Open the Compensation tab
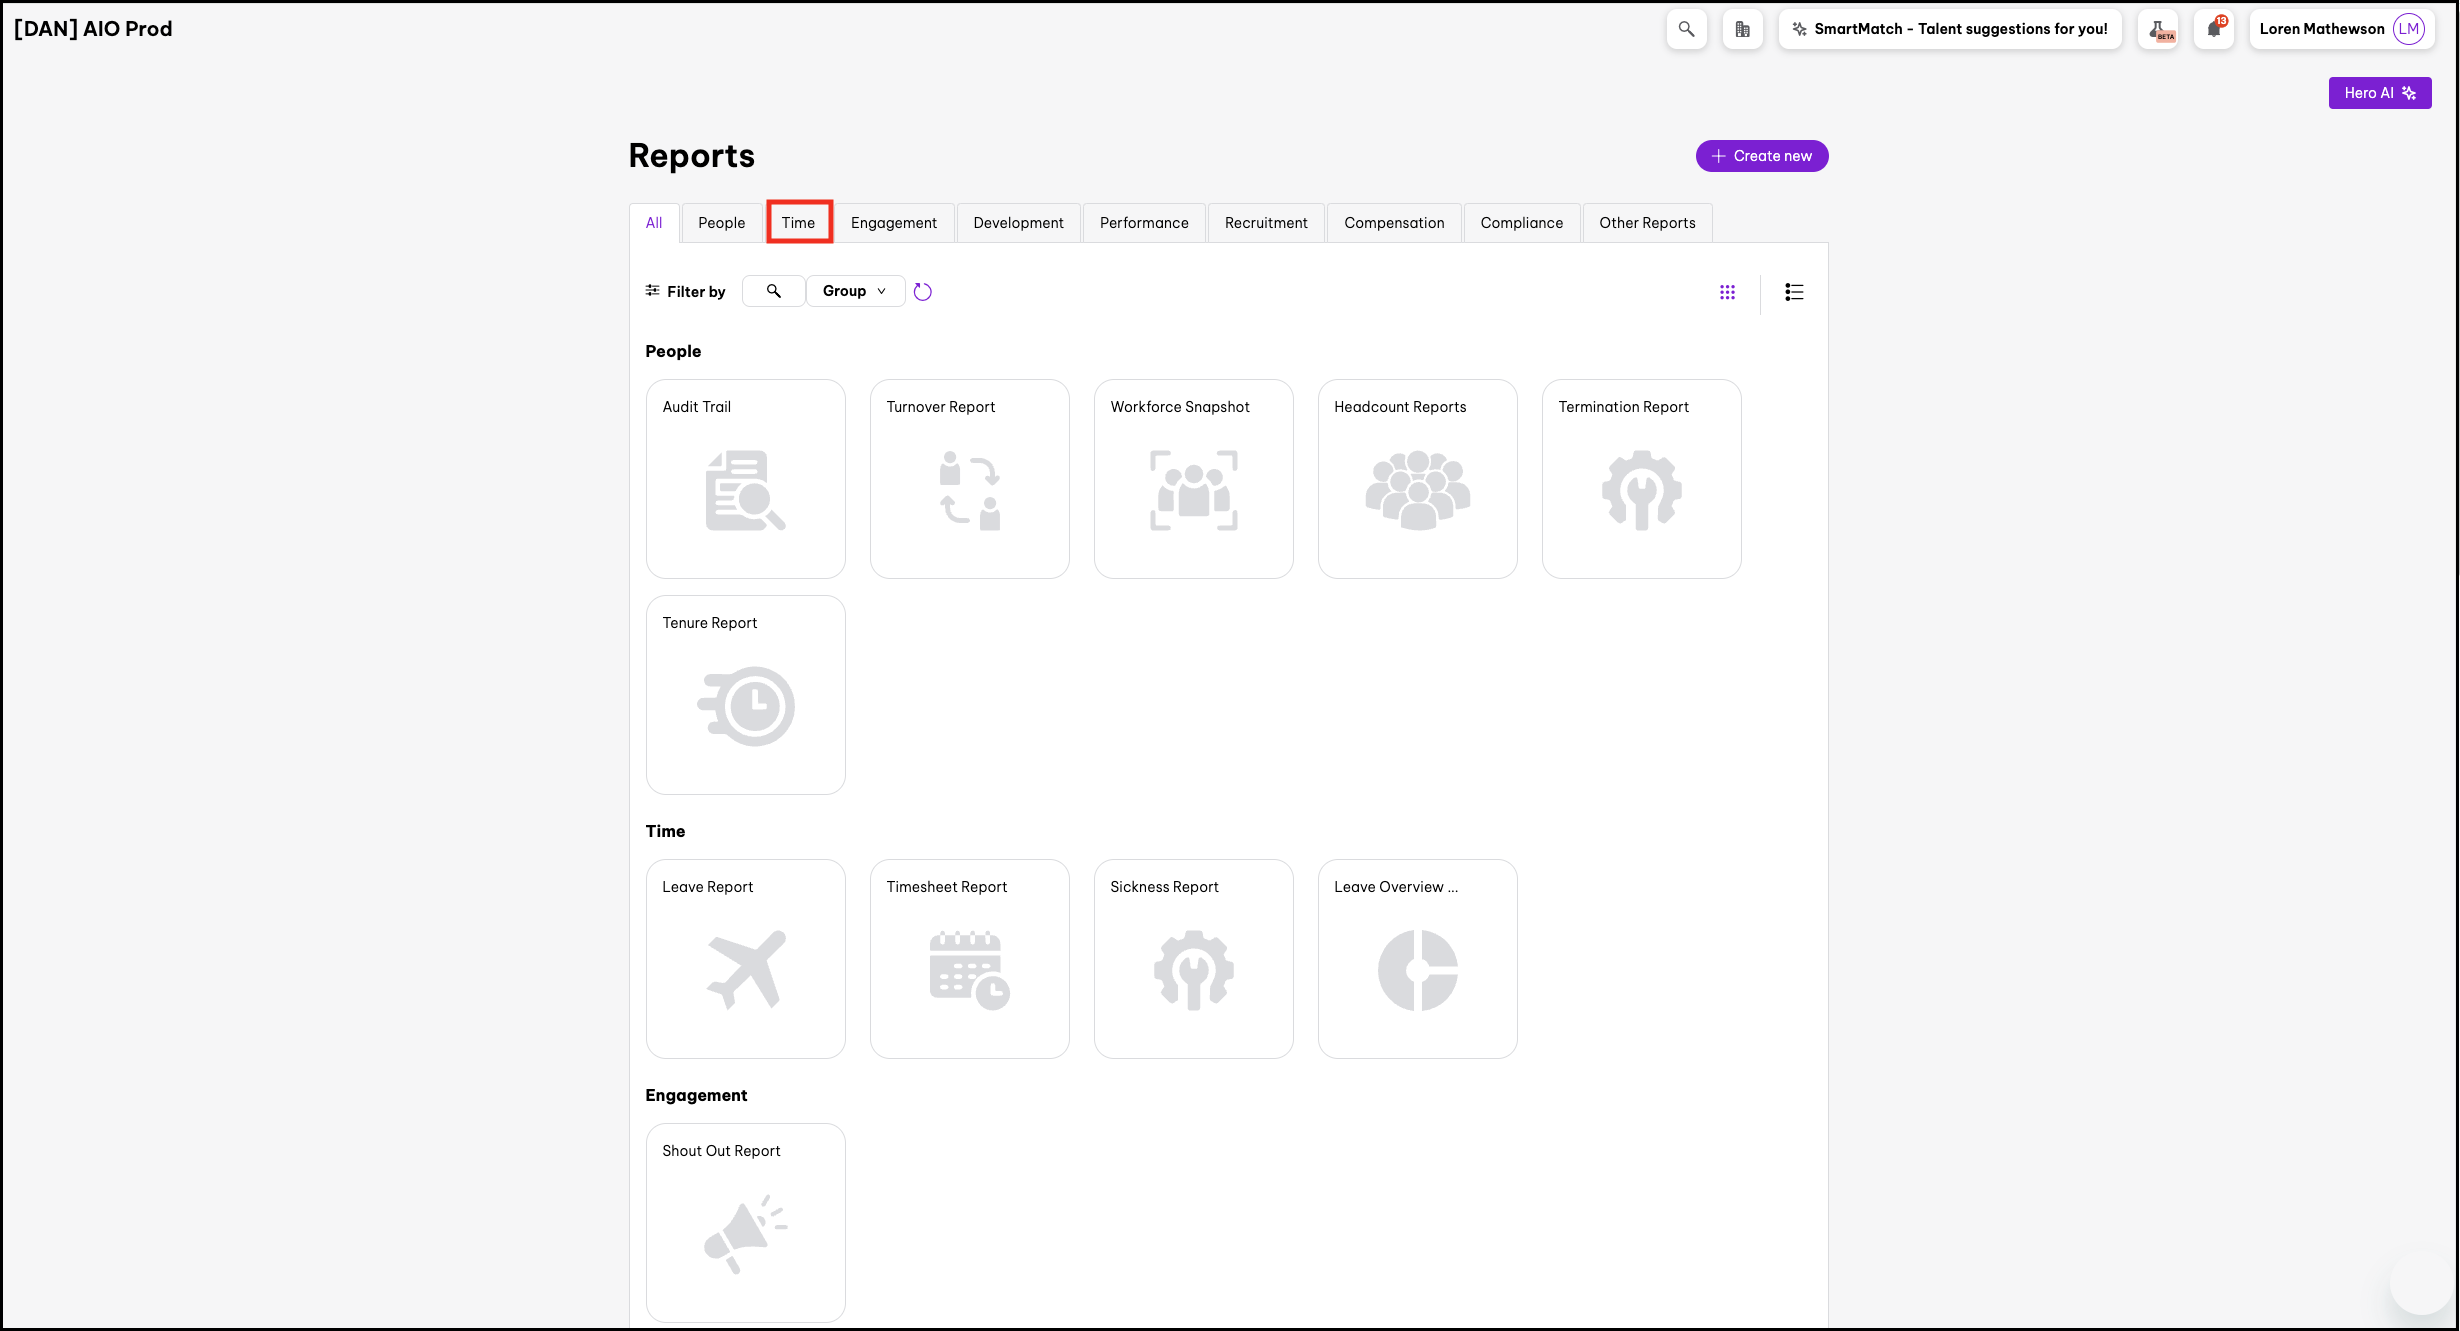2460x1331 pixels. pos(1393,223)
